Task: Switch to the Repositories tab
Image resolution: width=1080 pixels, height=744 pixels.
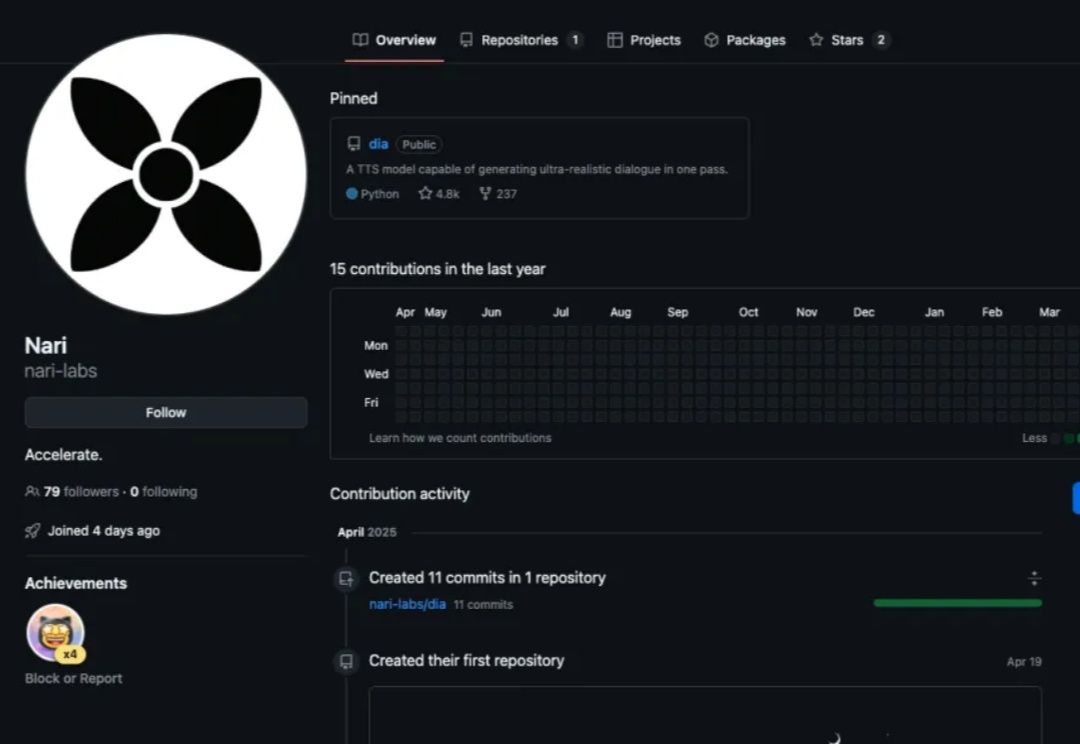Action: (521, 40)
